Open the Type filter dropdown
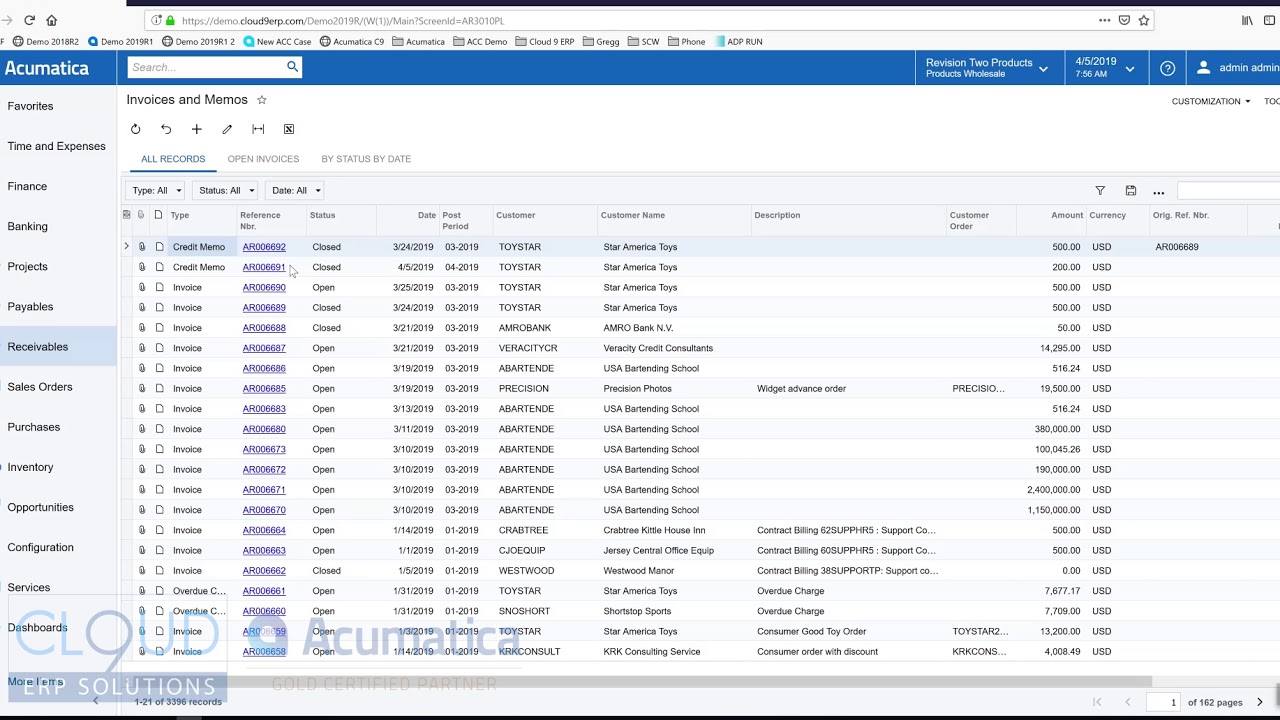The width and height of the screenshot is (1280, 720). point(156,190)
